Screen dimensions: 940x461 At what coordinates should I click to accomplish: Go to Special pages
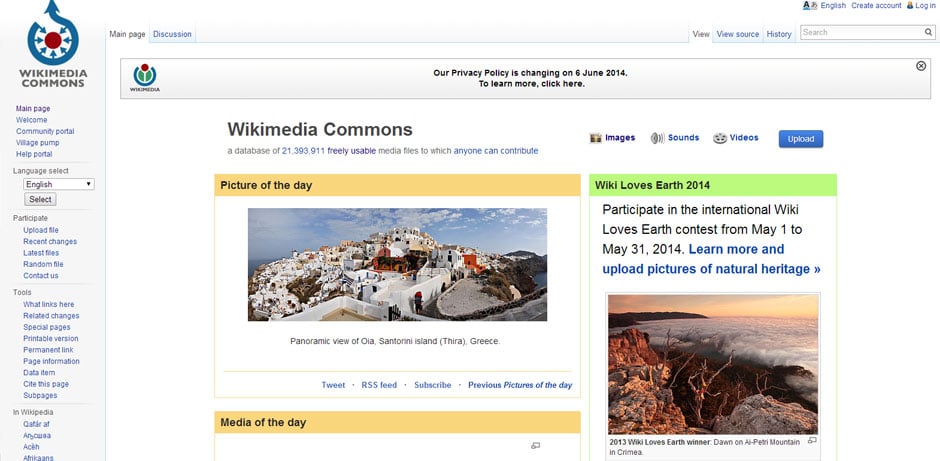(47, 327)
